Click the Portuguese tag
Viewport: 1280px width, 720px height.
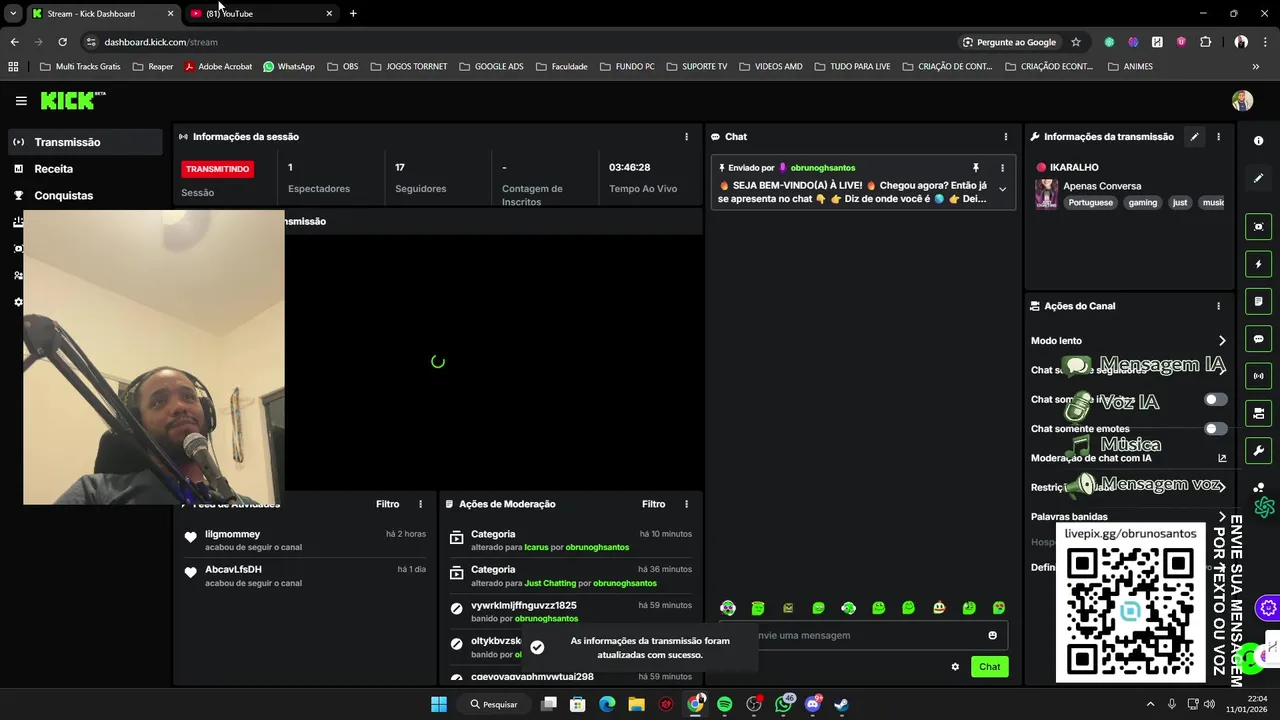click(x=1090, y=203)
